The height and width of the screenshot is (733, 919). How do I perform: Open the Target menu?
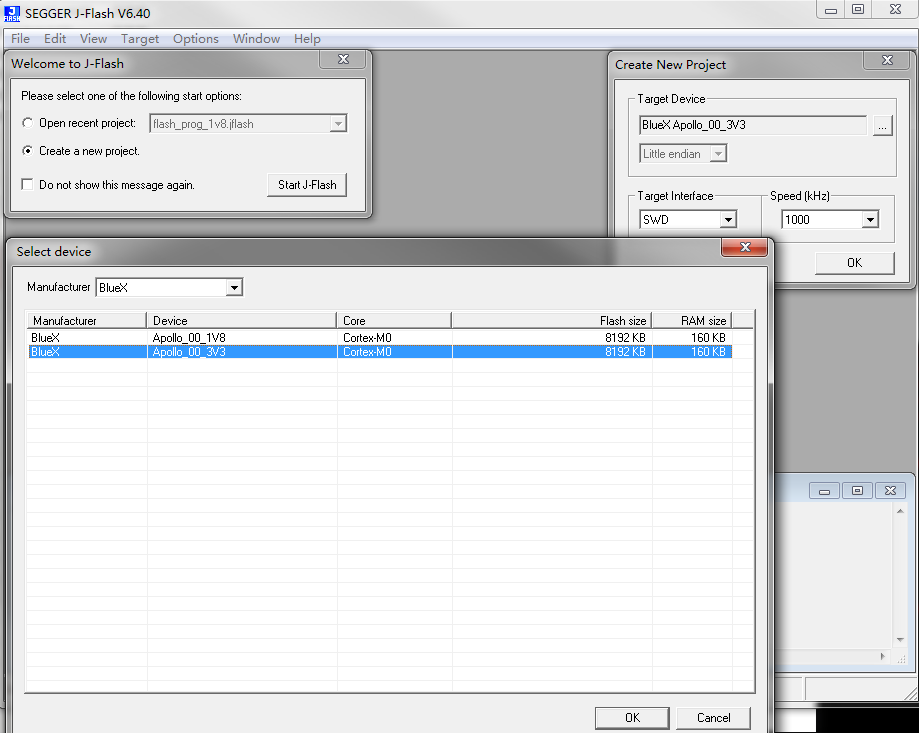point(139,39)
